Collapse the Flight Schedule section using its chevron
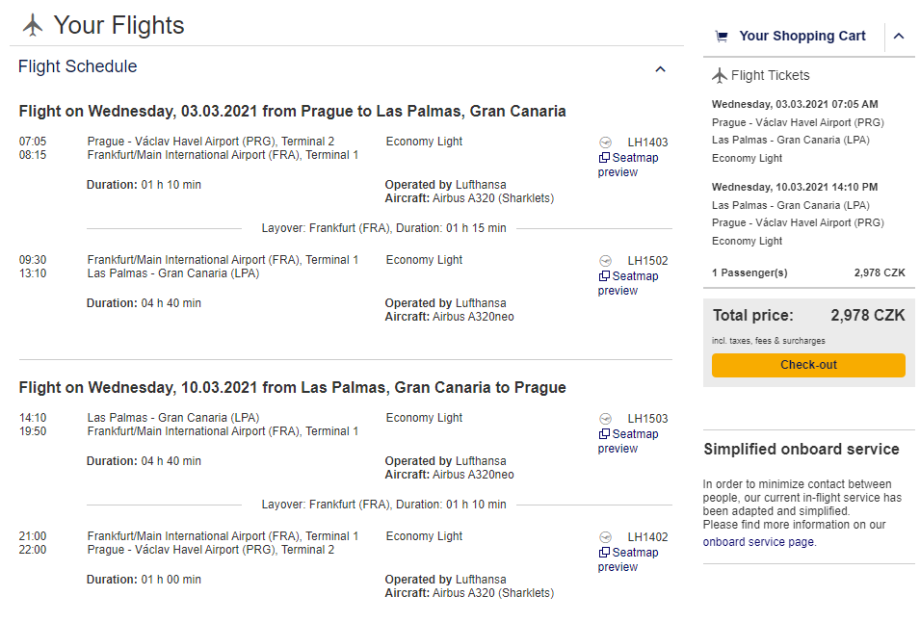Image resolution: width=920 pixels, height=622 pixels. click(x=660, y=69)
